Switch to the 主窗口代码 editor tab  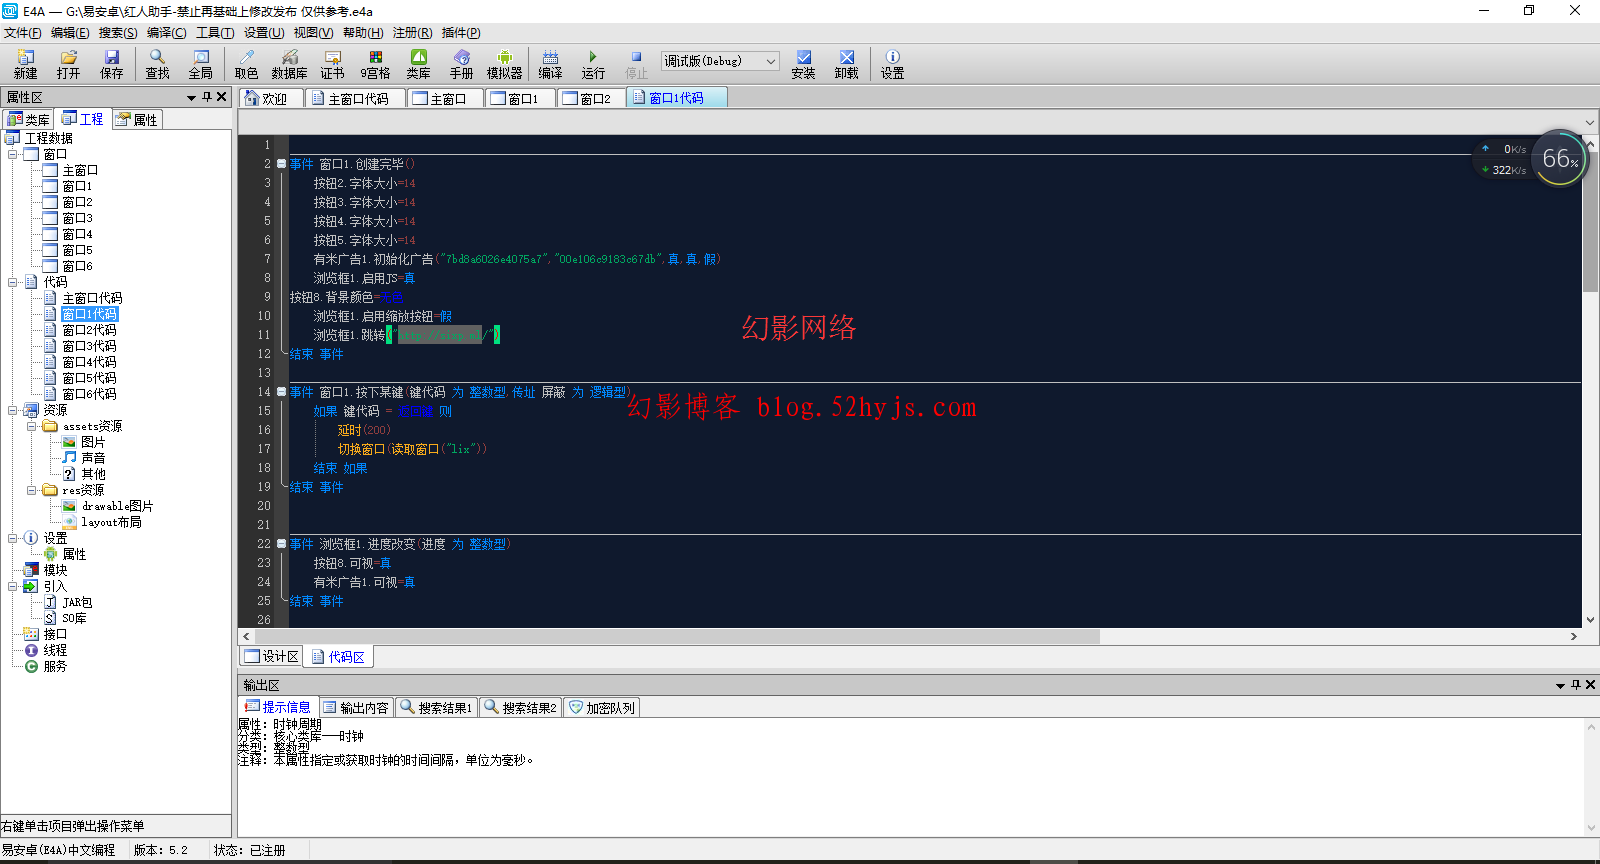(356, 98)
